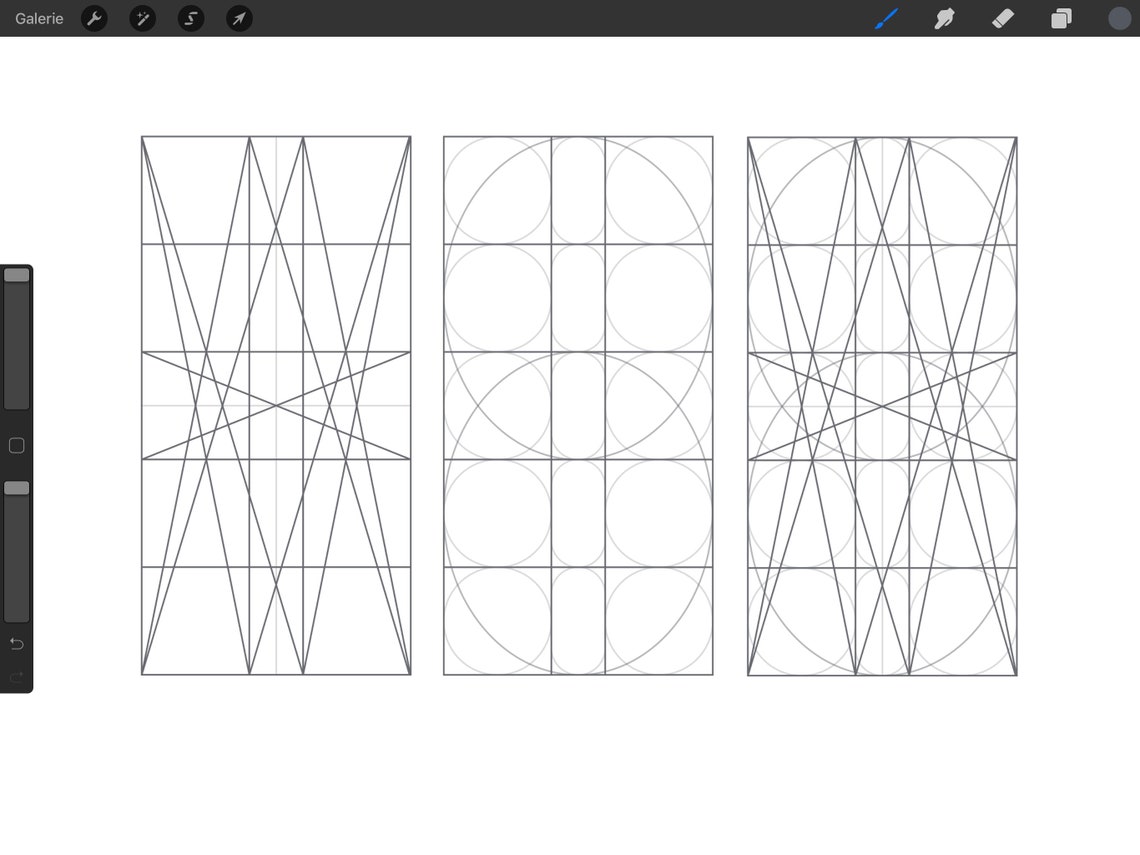Tap the redo arrow in the sidebar
Viewport: 1140px width, 855px height.
pyautogui.click(x=16, y=676)
